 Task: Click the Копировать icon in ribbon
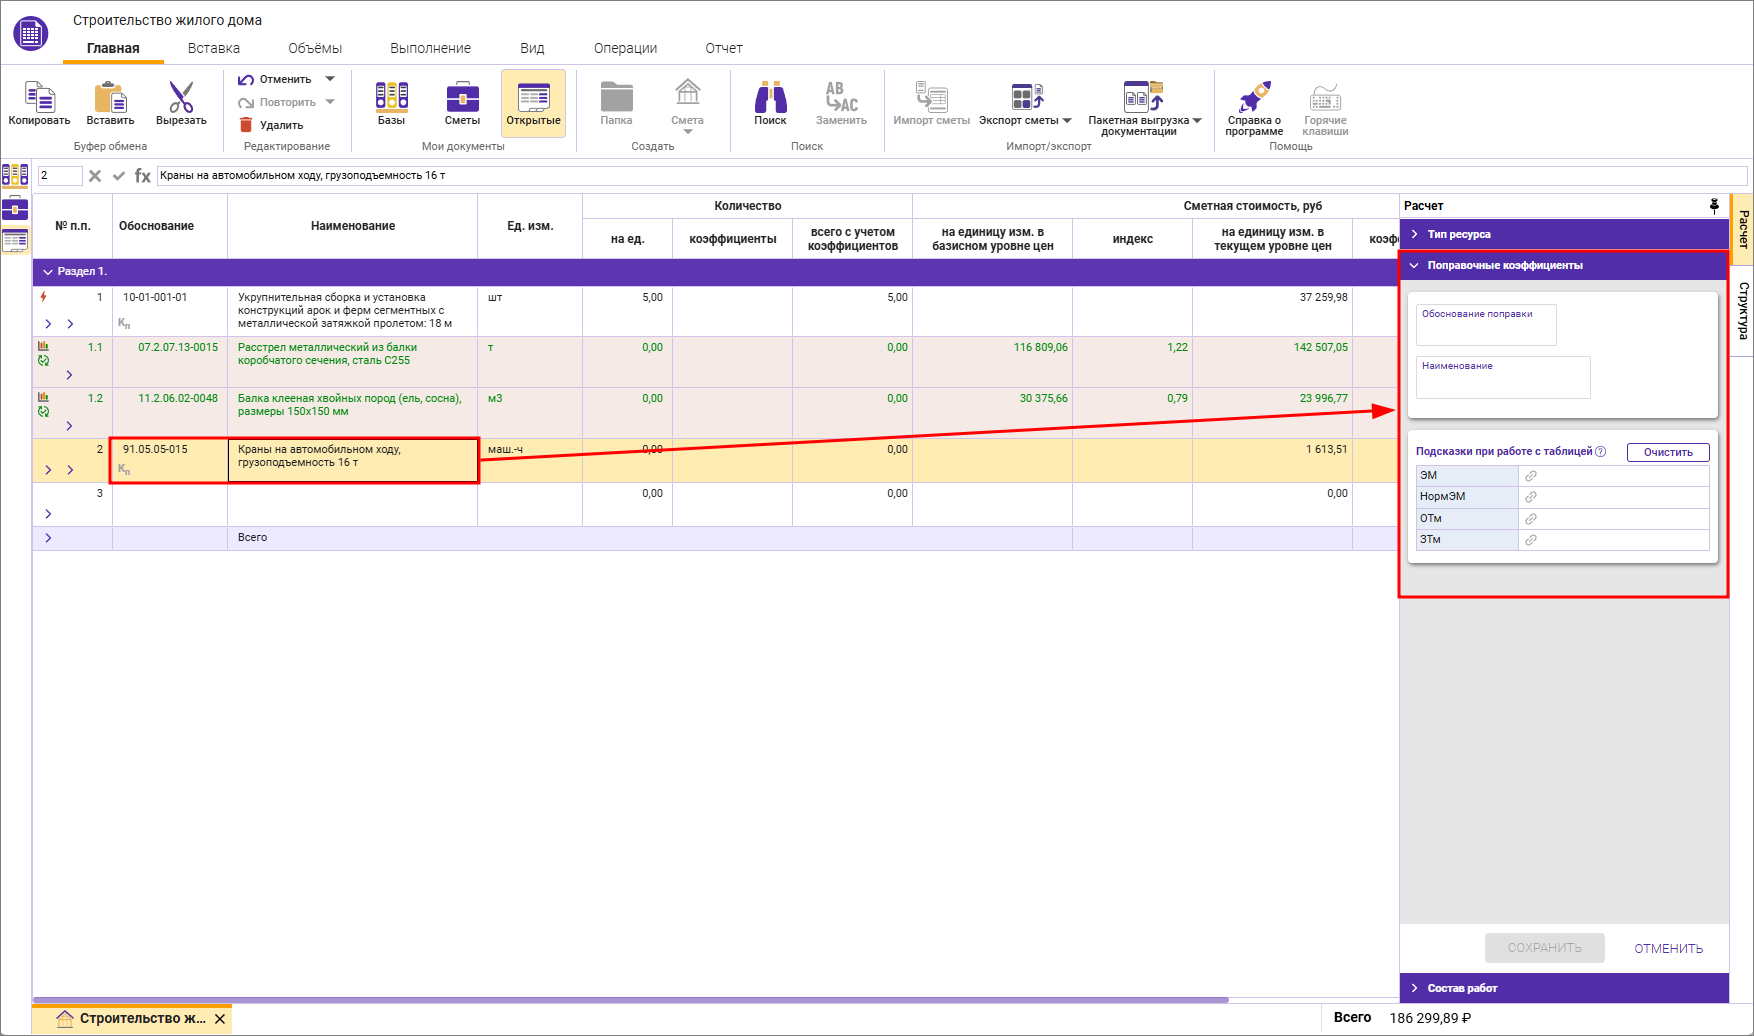[39, 98]
